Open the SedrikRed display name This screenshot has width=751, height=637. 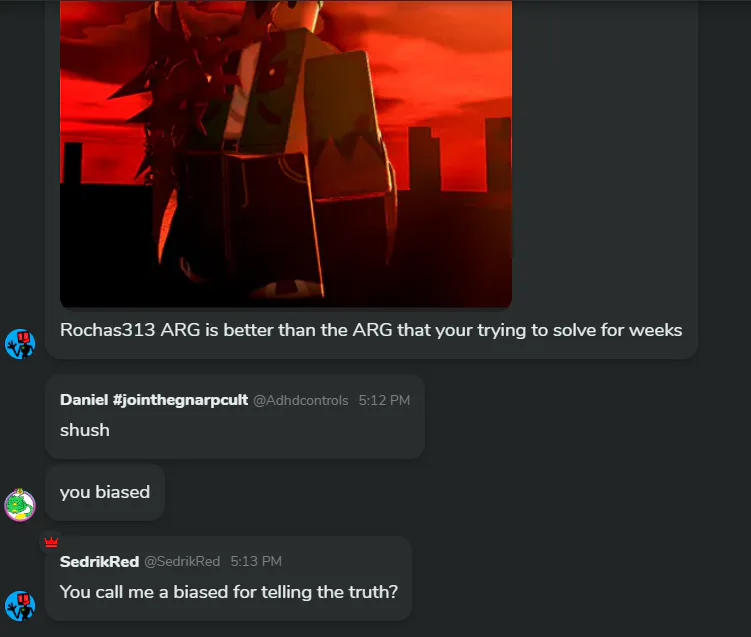point(99,561)
